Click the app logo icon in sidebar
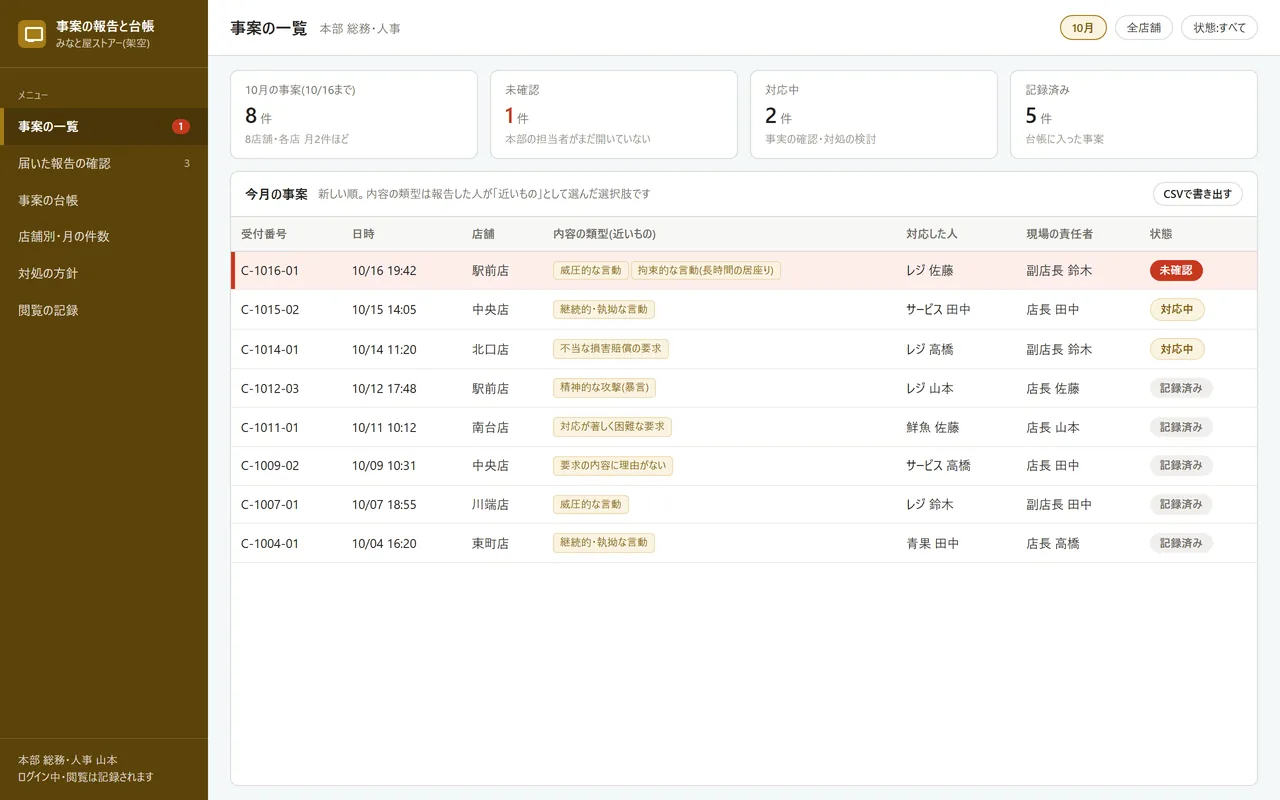 (x=34, y=35)
